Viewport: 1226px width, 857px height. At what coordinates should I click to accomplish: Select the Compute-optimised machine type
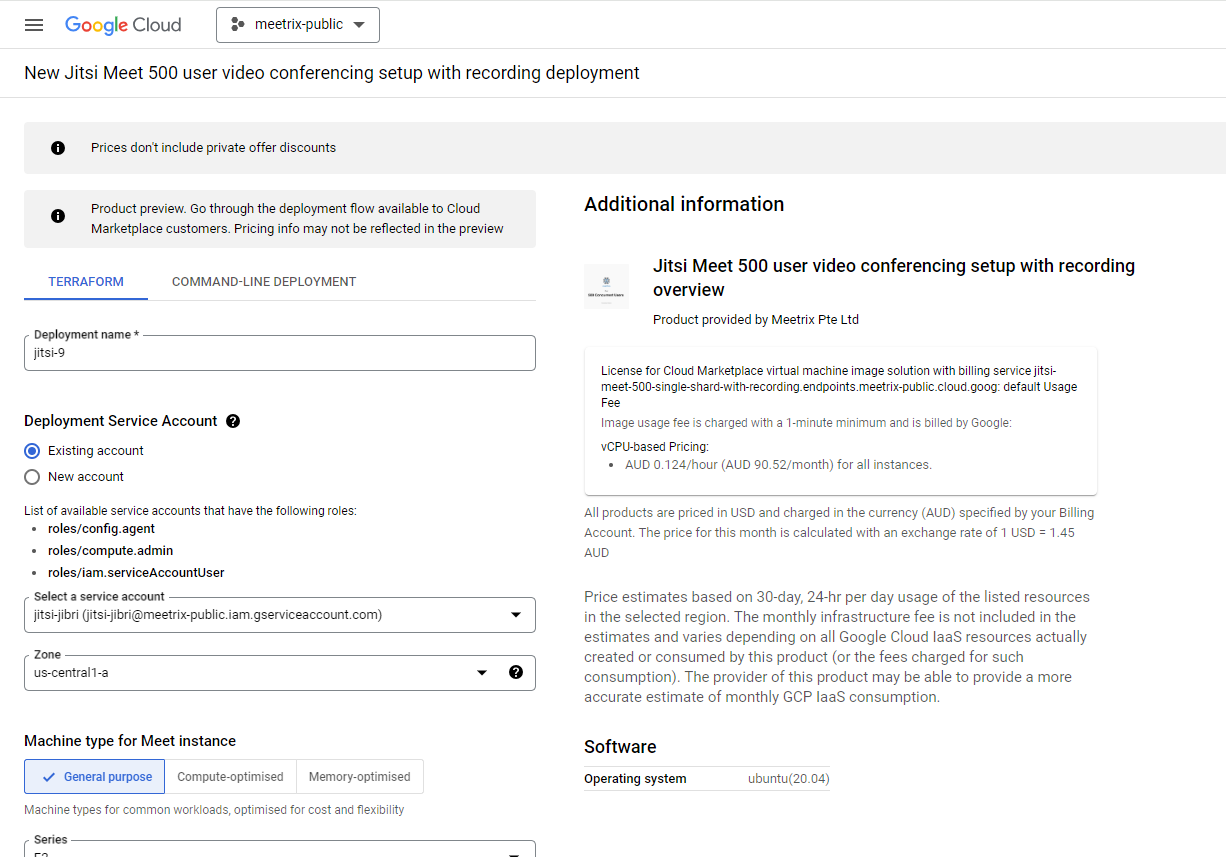tap(230, 777)
